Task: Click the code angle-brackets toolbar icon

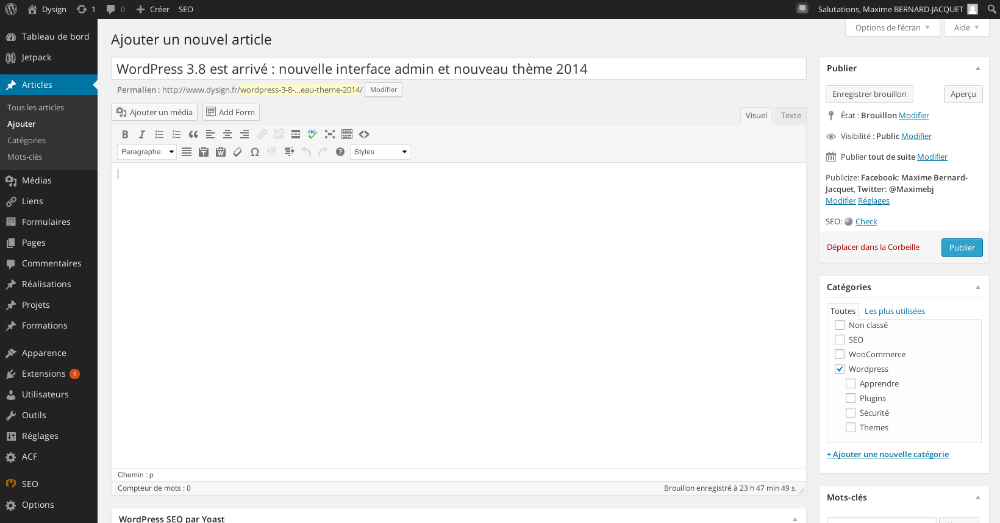Action: [x=364, y=135]
